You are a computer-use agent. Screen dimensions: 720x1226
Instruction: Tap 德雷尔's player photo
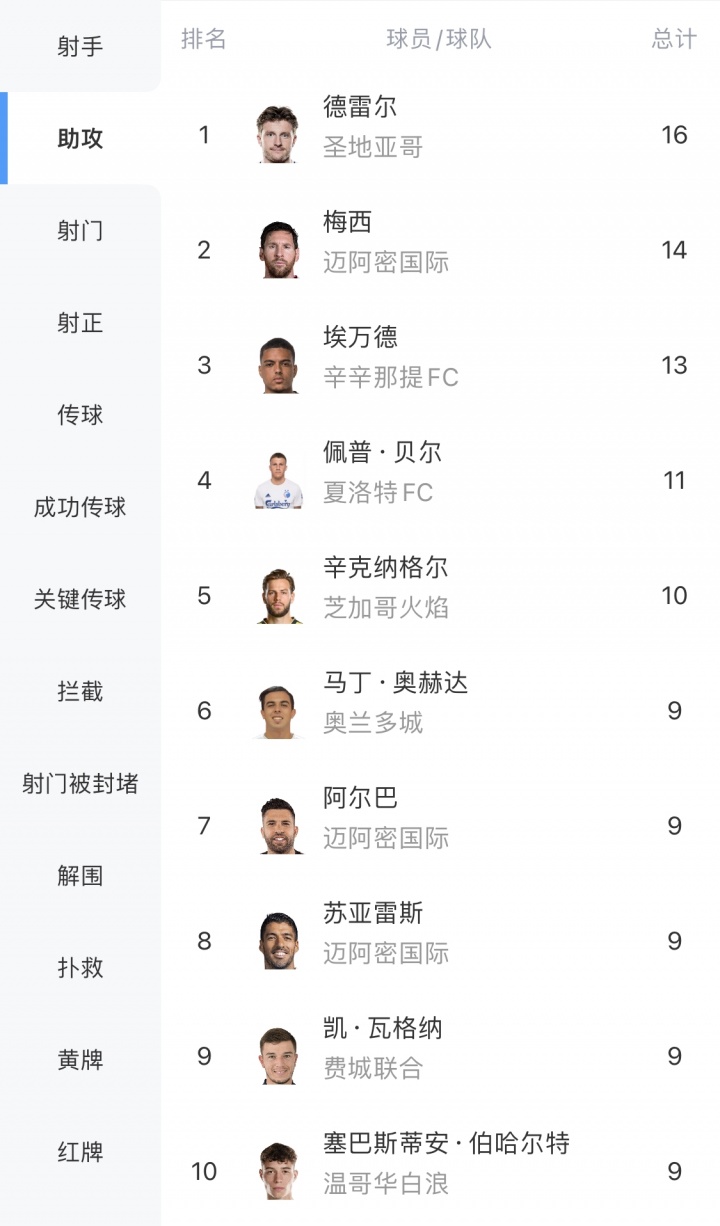click(278, 135)
